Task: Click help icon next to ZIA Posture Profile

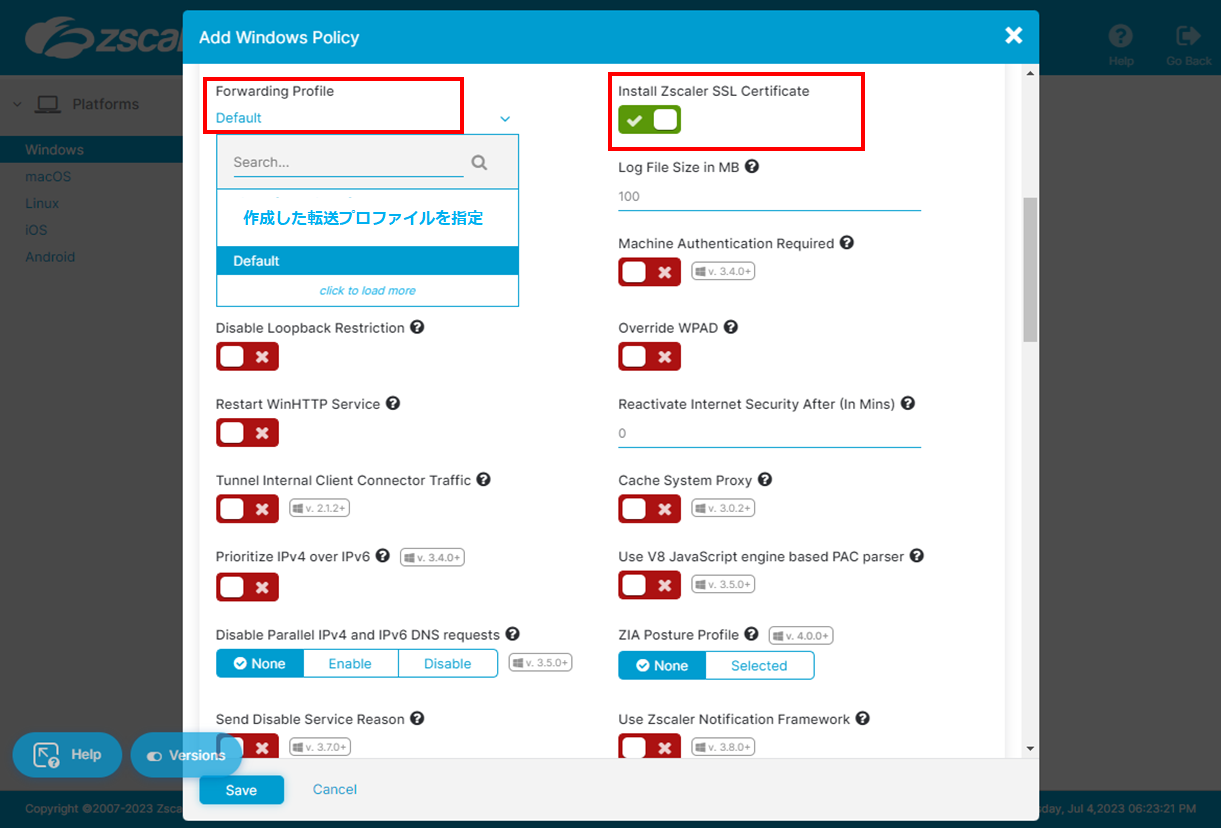Action: tap(752, 634)
